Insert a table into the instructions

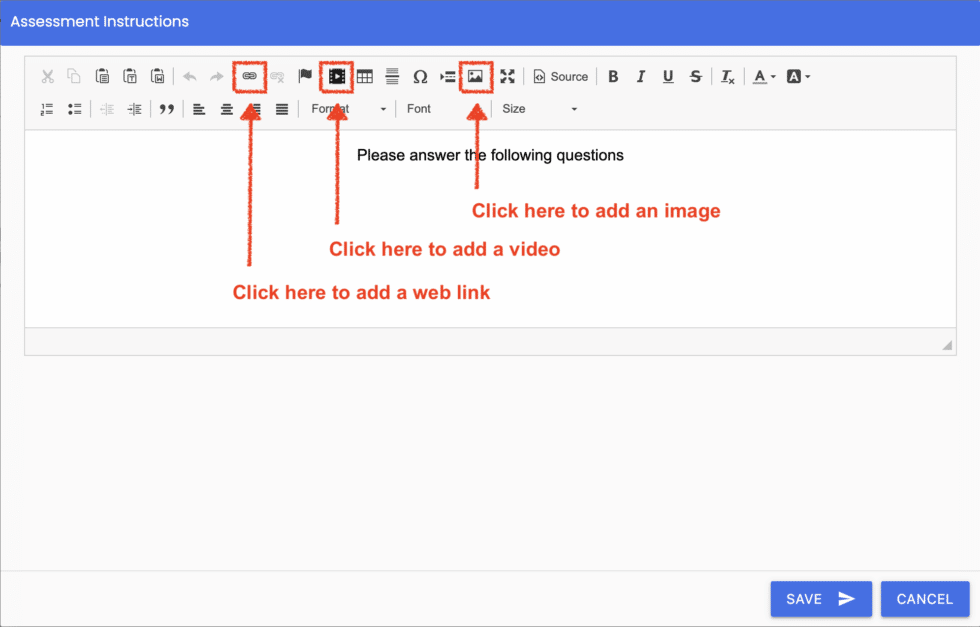tap(364, 76)
